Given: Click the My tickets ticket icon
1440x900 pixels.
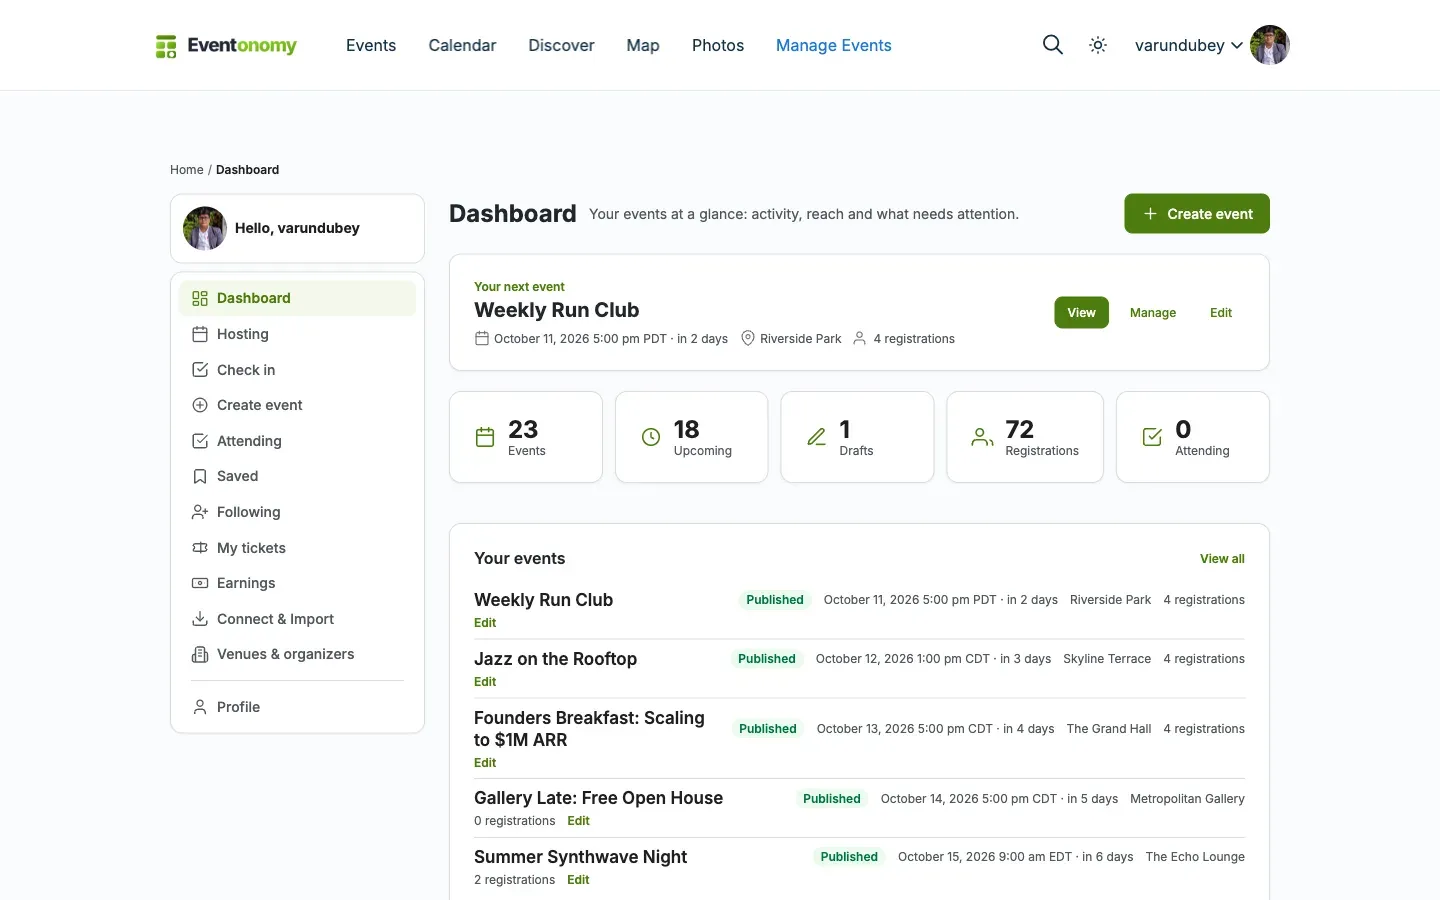Looking at the screenshot, I should point(200,548).
